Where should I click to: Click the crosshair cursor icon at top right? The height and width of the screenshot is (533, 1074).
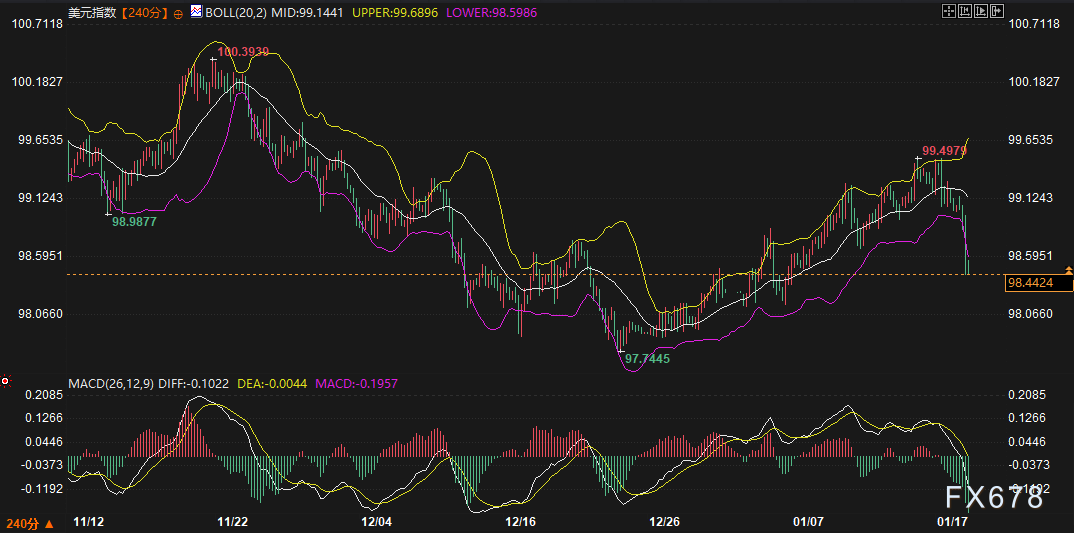click(x=948, y=11)
